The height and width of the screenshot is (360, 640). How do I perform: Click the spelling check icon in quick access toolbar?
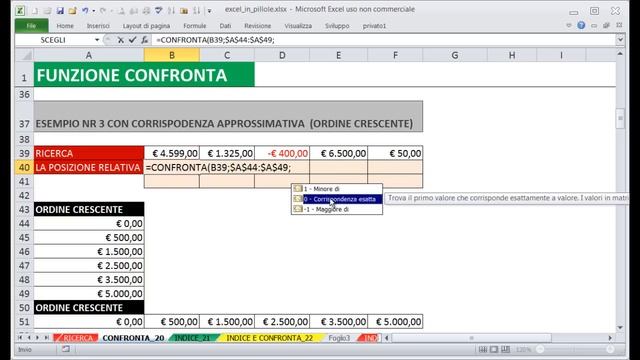pos(158,11)
